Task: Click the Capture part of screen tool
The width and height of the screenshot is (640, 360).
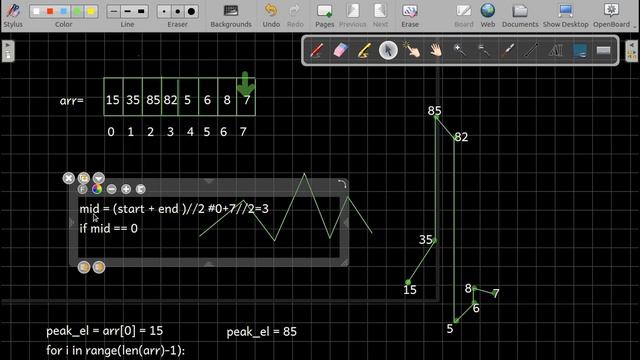Action: coord(580,51)
